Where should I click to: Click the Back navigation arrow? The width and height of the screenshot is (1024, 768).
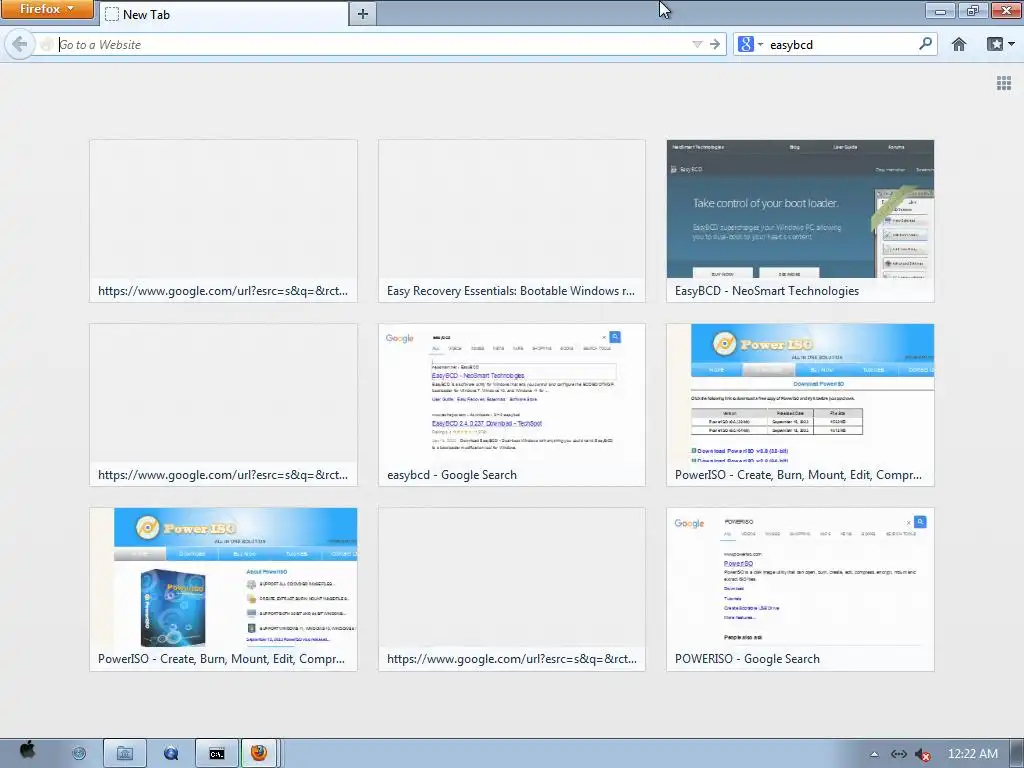pyautogui.click(x=20, y=44)
